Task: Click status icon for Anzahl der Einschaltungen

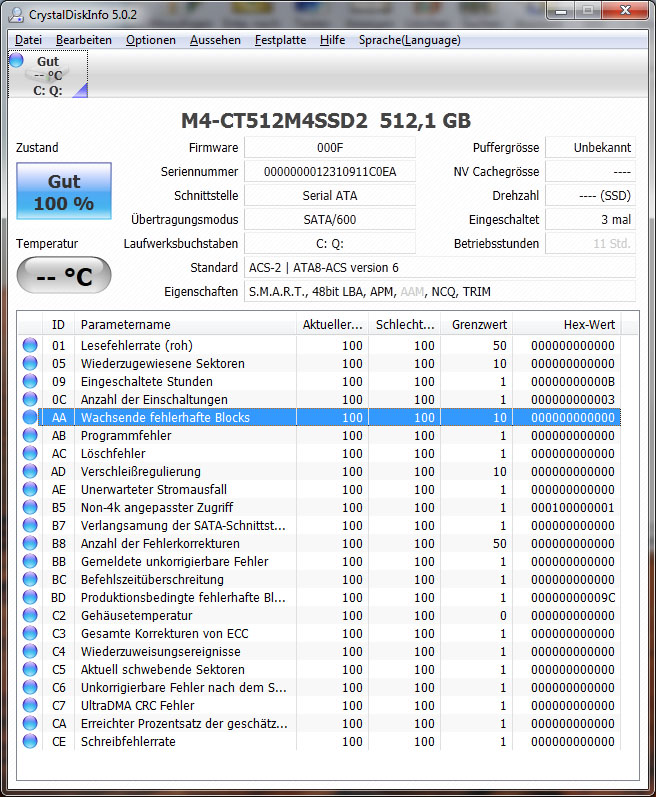Action: (x=30, y=400)
